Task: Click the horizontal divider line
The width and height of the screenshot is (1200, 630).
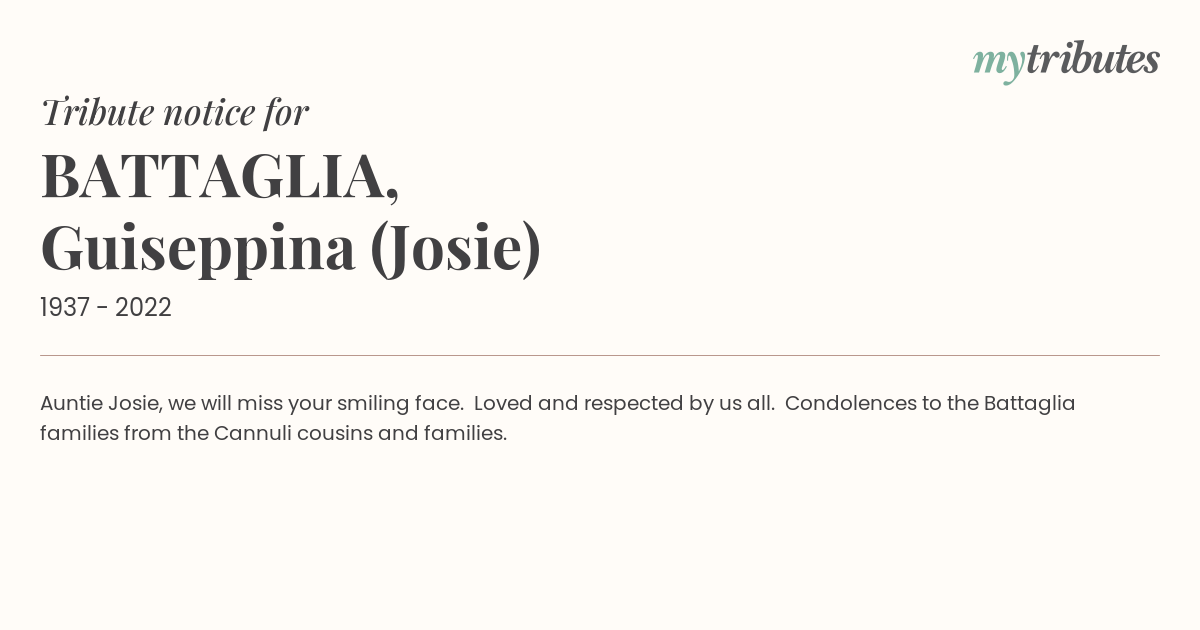Action: (600, 355)
